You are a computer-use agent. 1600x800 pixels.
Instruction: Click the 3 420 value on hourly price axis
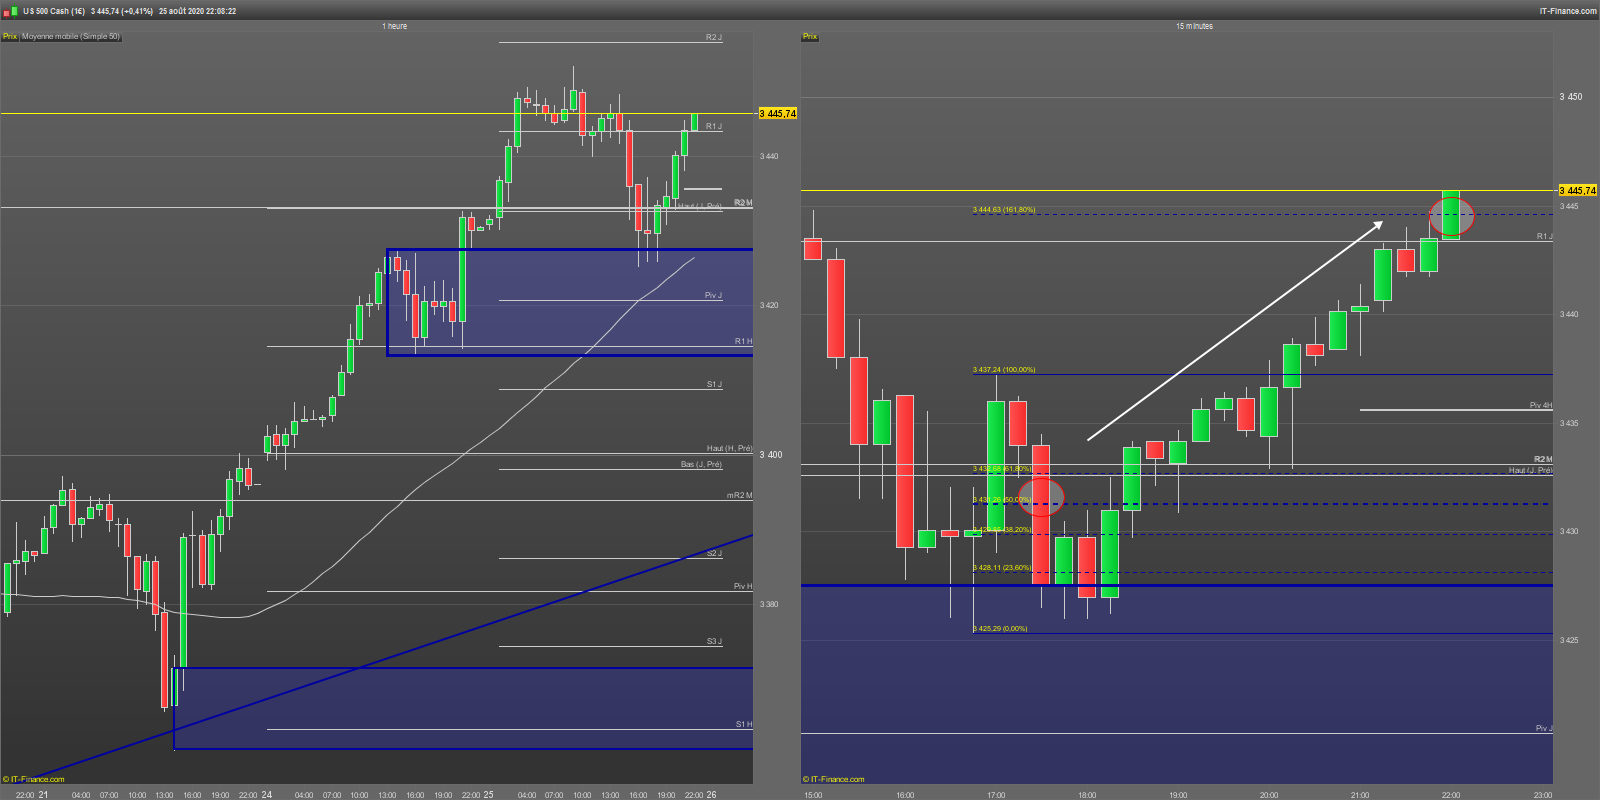click(769, 306)
